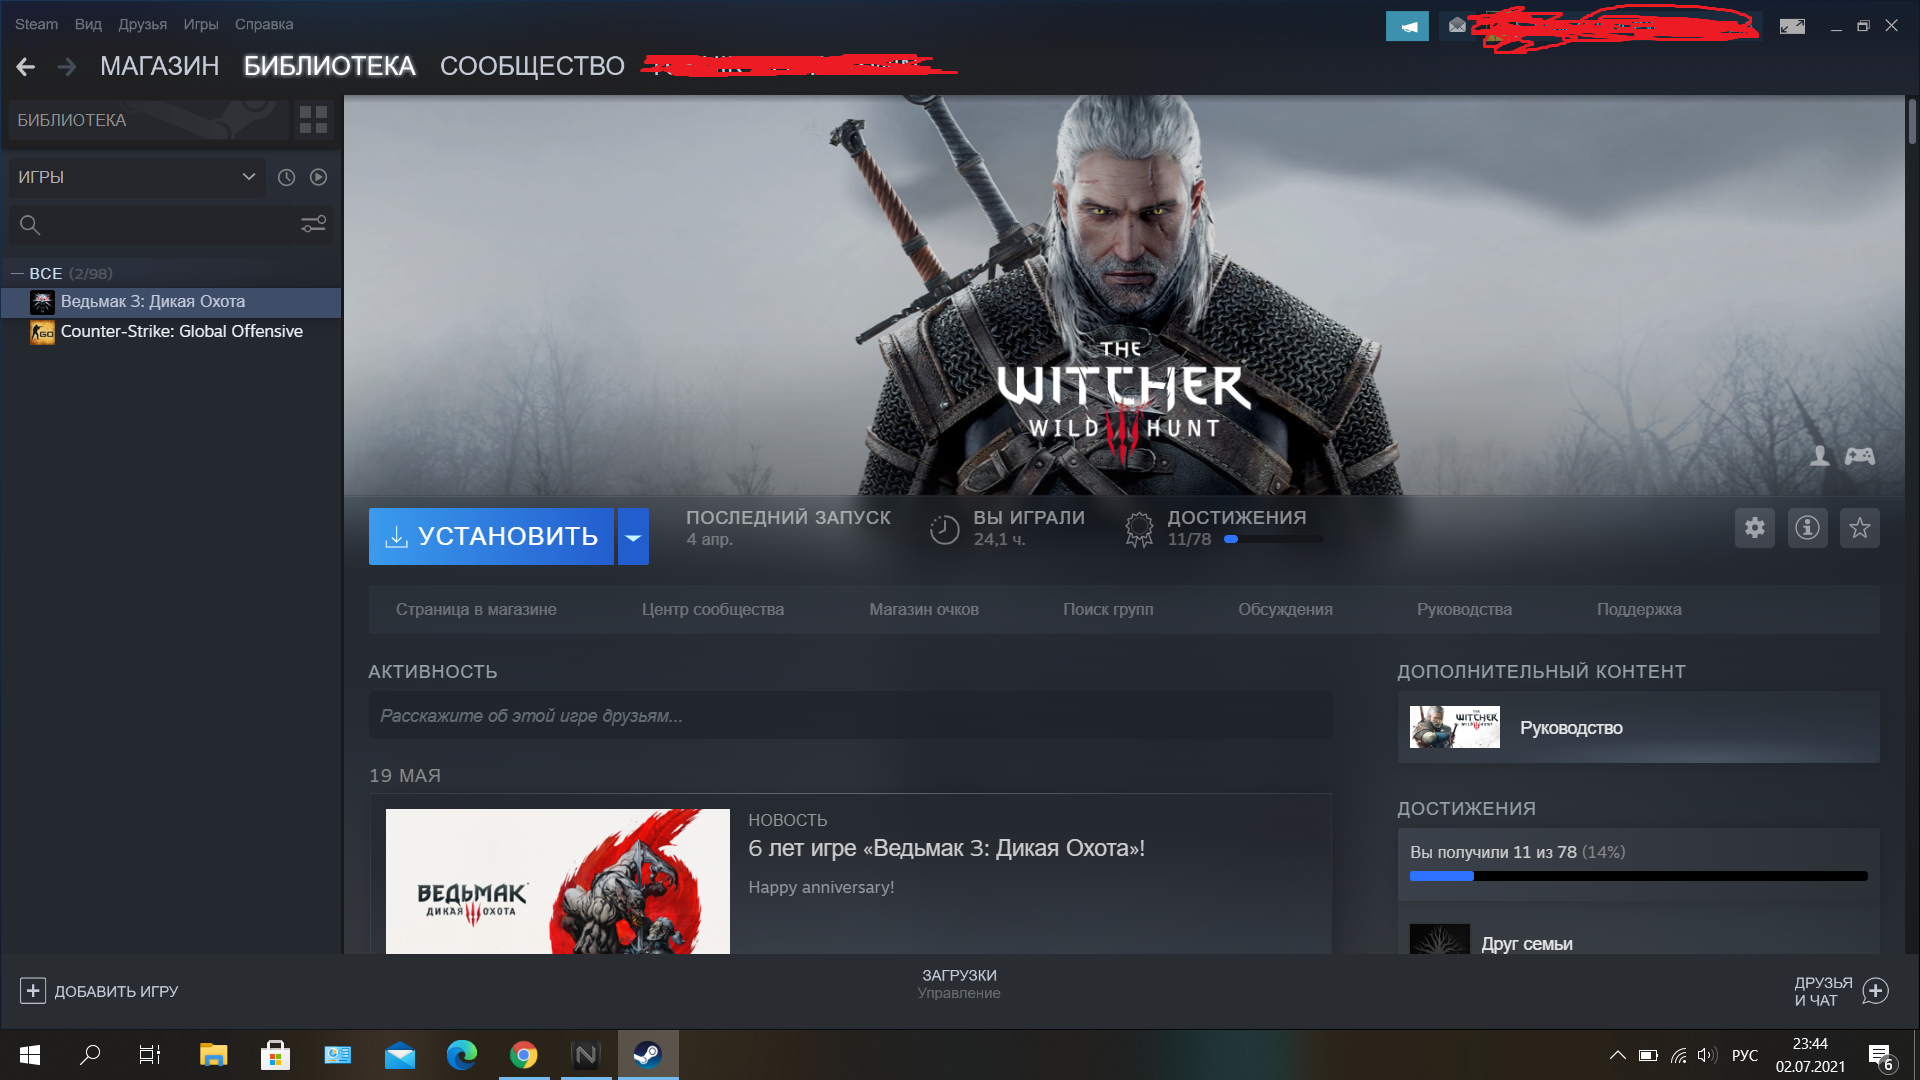The height and width of the screenshot is (1080, 1920).
Task: Open Руководства link
Action: (1464, 609)
